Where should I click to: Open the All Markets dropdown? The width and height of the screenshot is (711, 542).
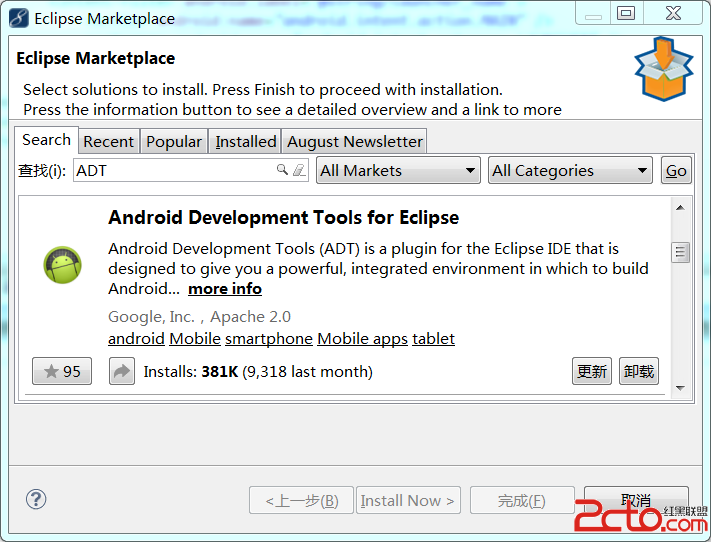point(398,171)
